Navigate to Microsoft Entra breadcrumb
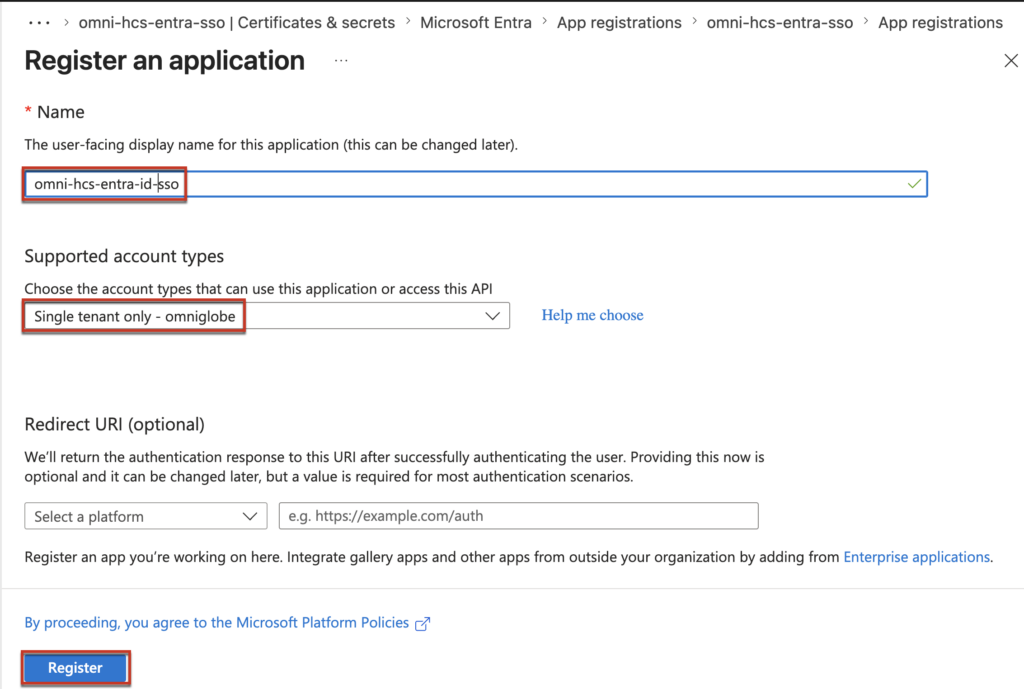 click(476, 22)
